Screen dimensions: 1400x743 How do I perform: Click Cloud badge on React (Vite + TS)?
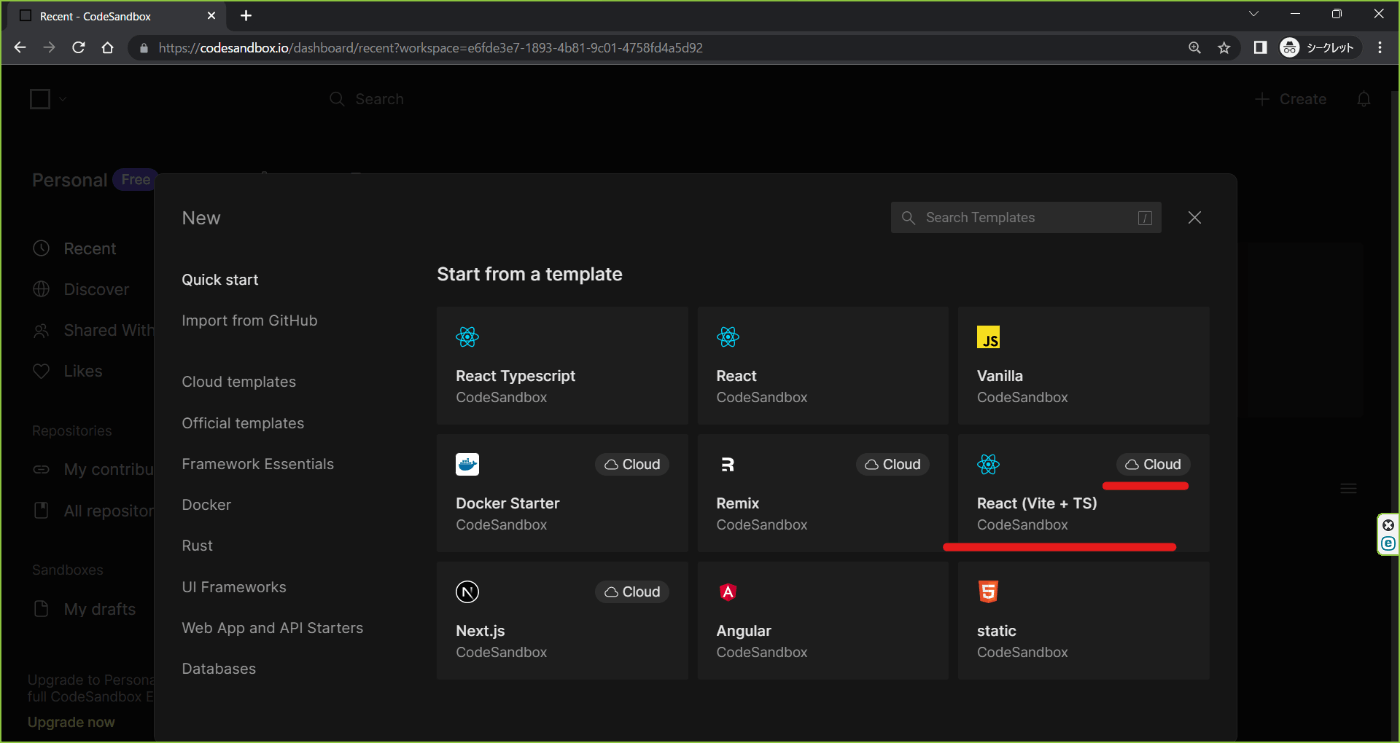point(1153,464)
